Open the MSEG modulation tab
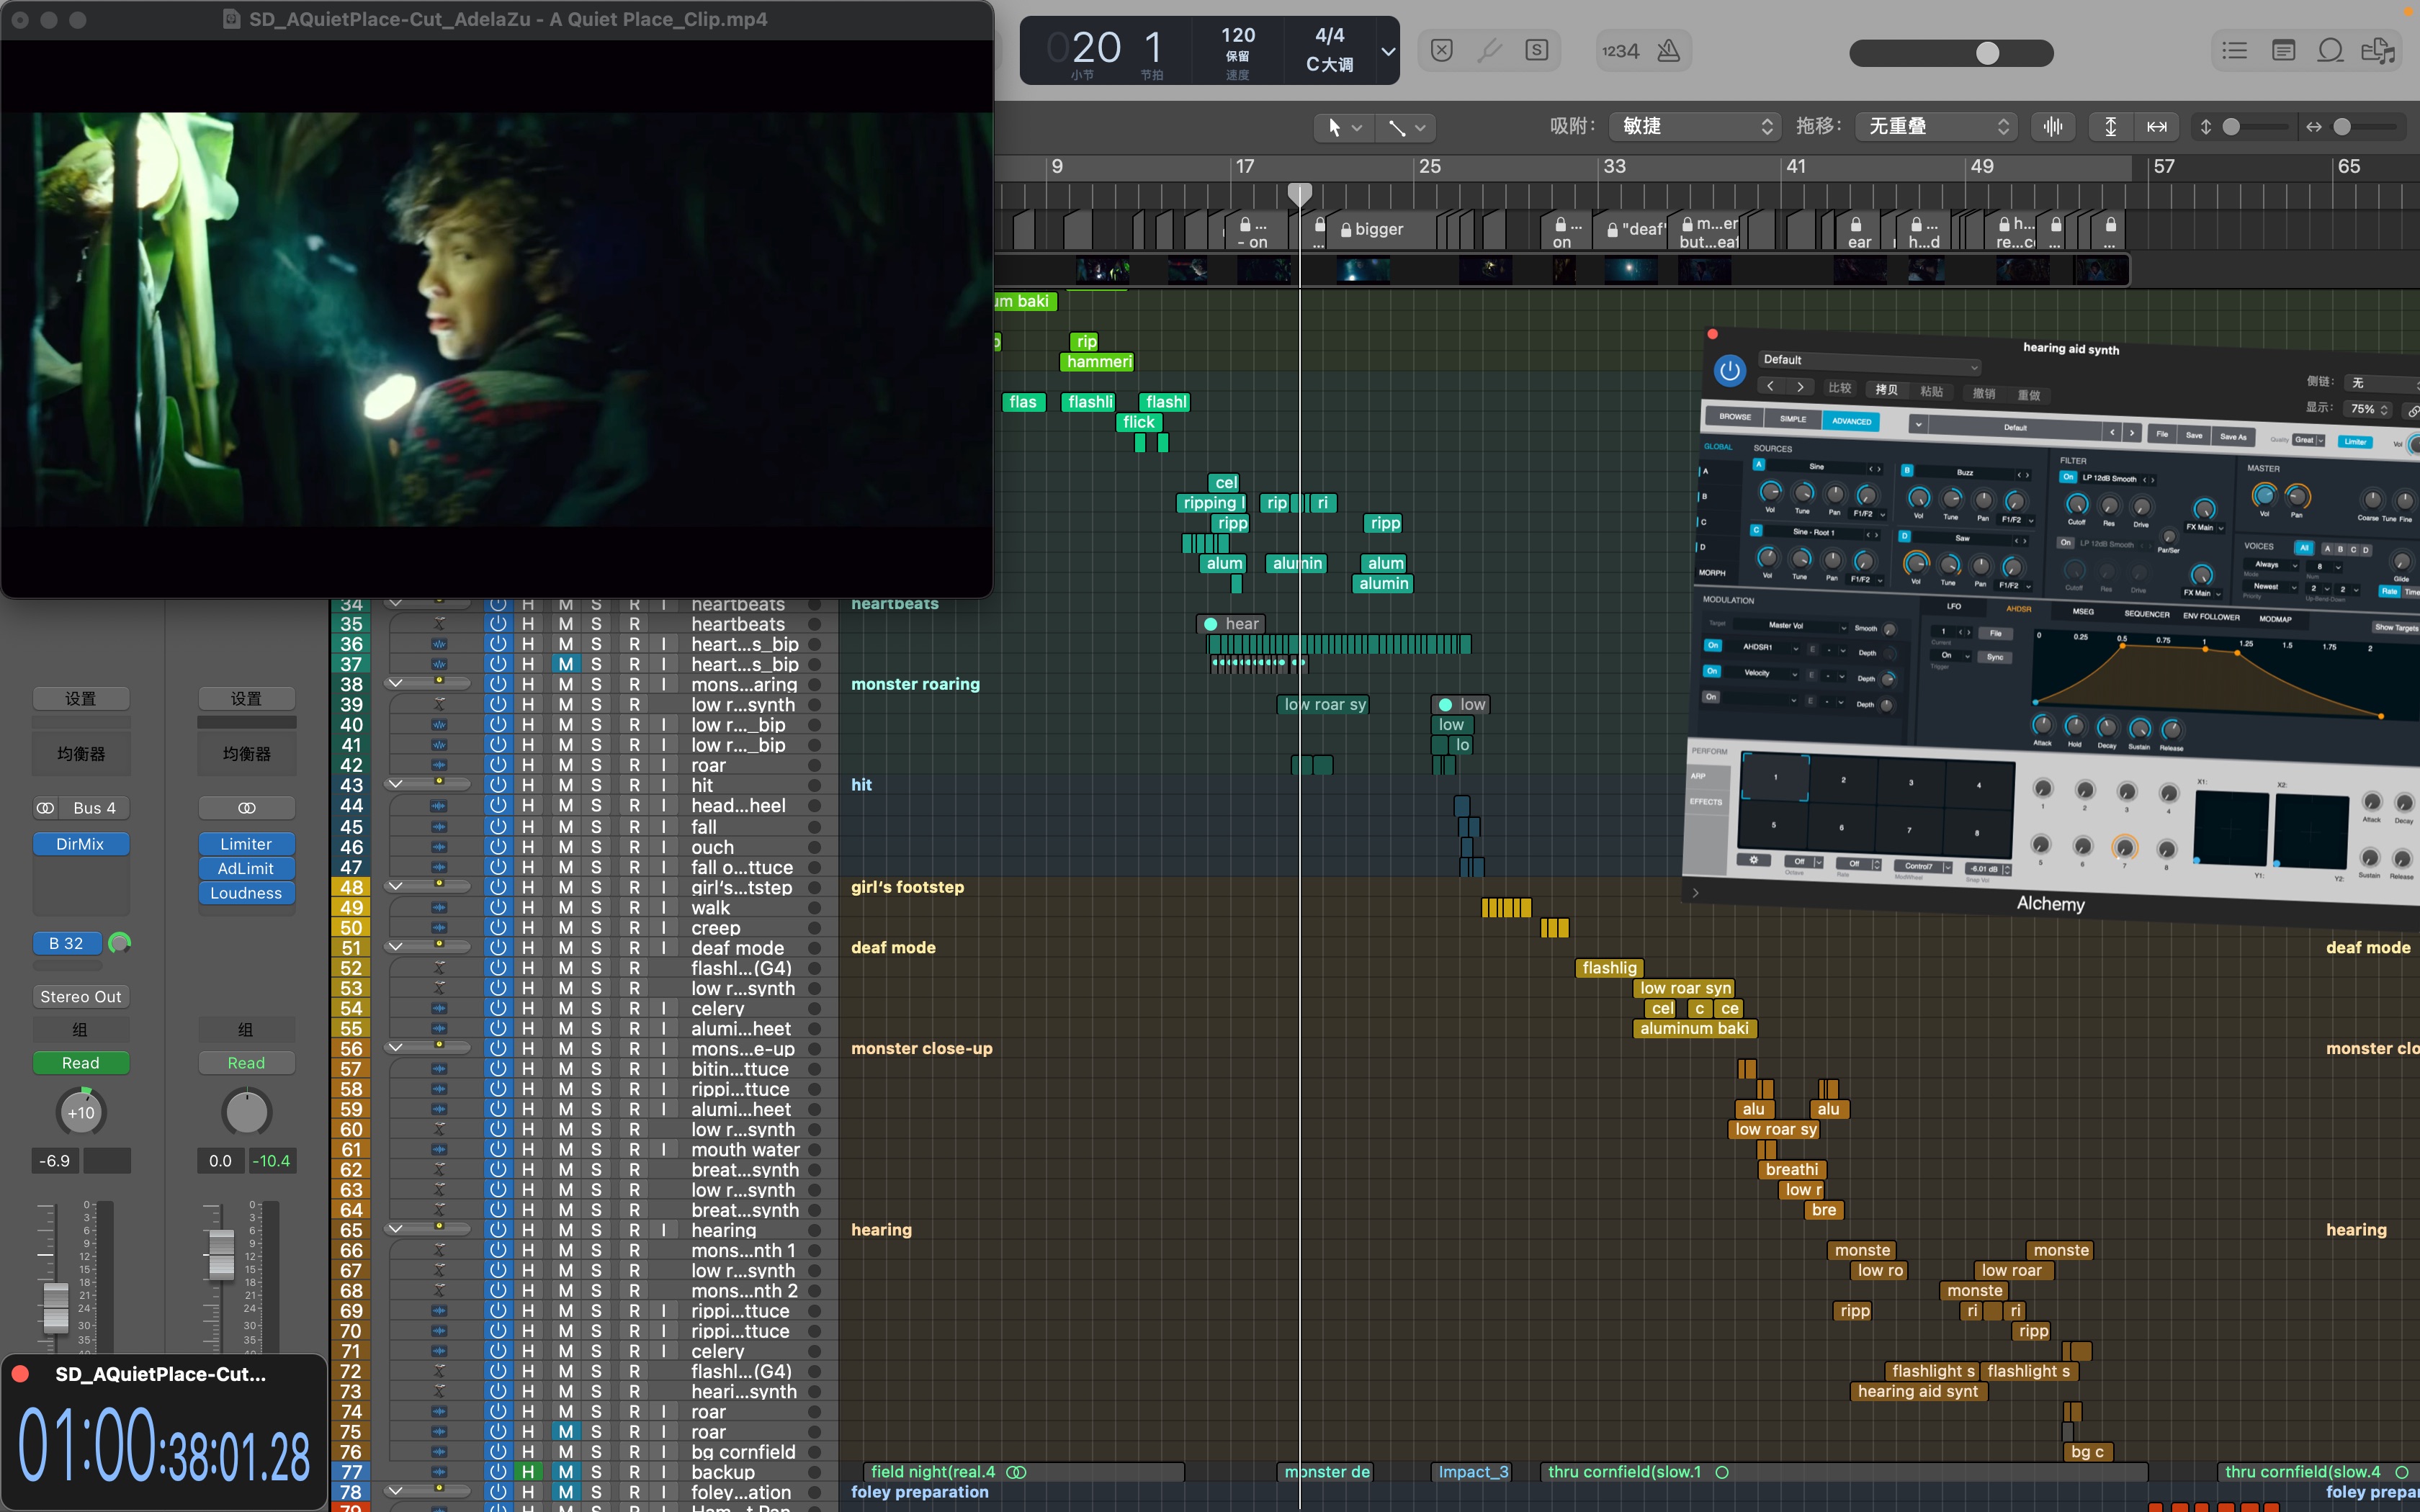The width and height of the screenshot is (2420, 1512). tap(2082, 611)
